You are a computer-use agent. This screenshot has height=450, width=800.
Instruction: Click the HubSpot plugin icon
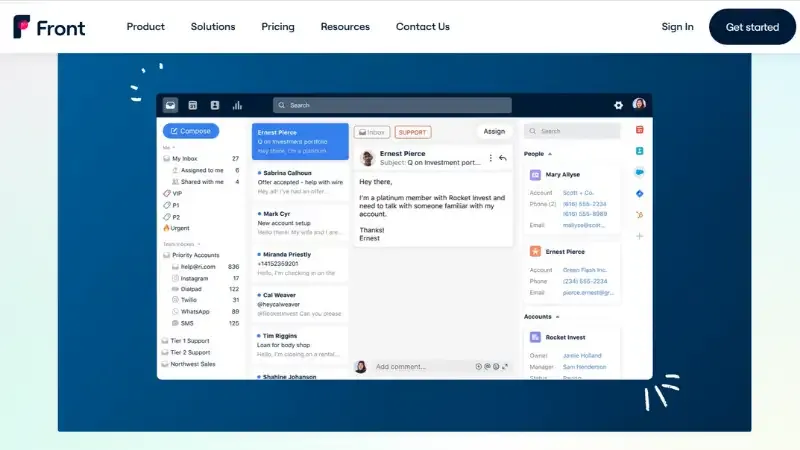pyautogui.click(x=639, y=215)
